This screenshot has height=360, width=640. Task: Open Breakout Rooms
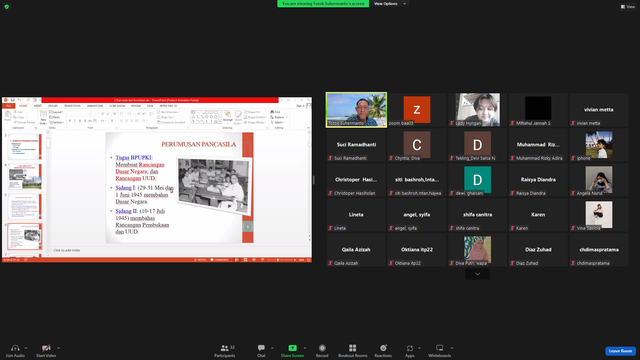coord(353,350)
